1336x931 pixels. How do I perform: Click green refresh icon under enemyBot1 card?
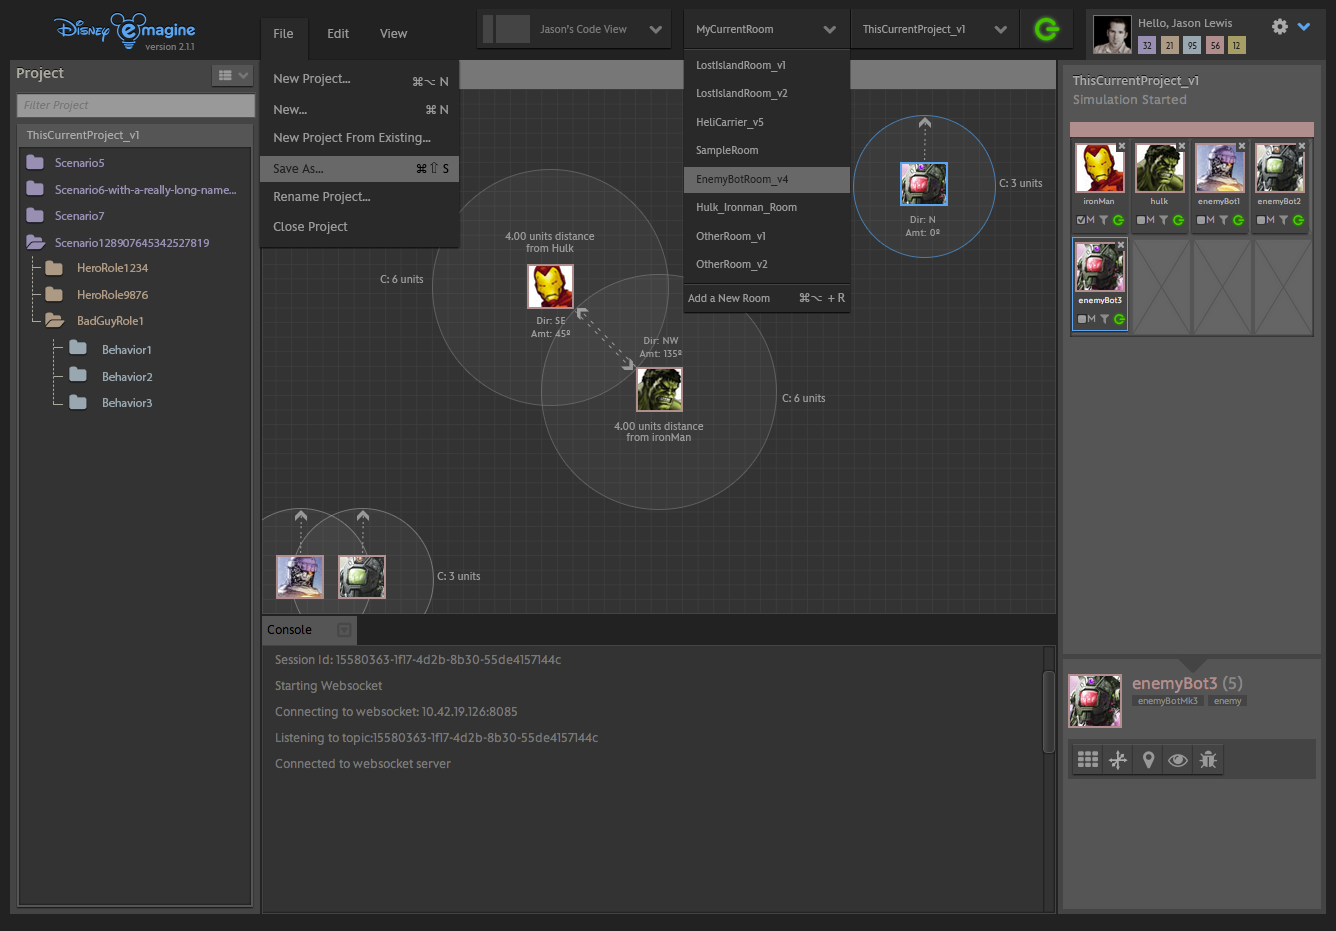point(1238,220)
